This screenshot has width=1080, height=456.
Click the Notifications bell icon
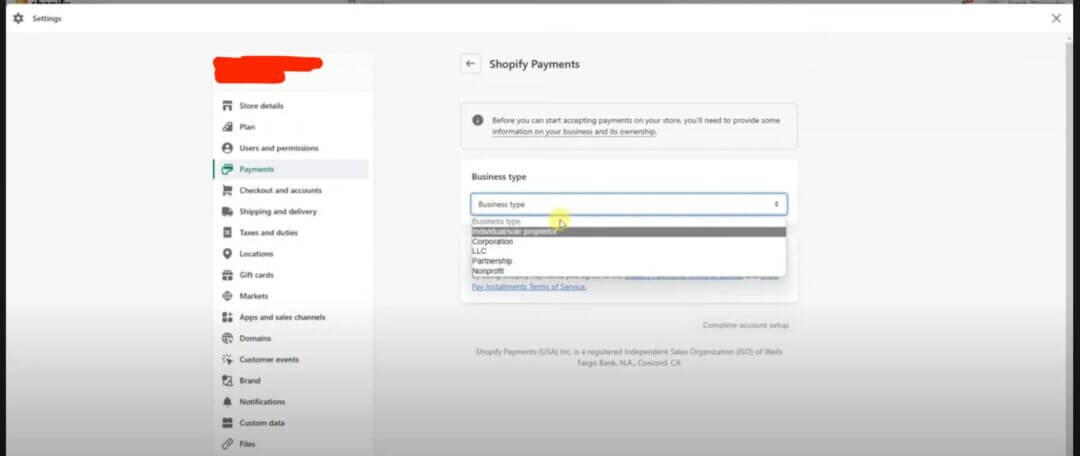pos(227,402)
